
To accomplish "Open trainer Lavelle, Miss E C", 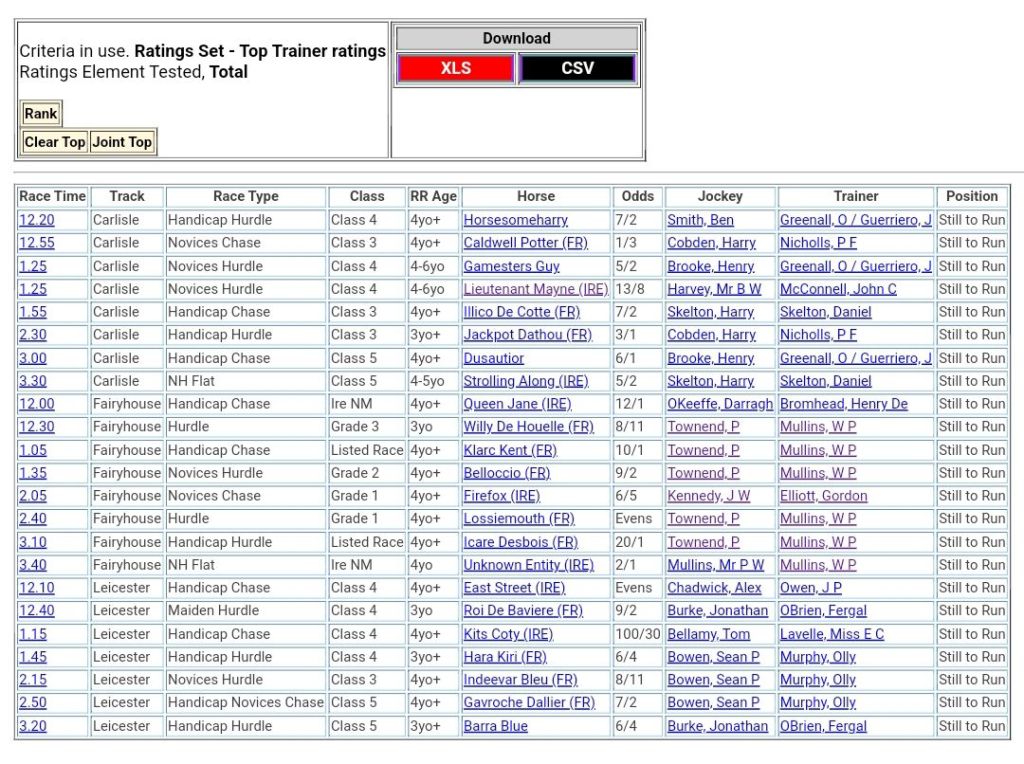I will 831,634.
